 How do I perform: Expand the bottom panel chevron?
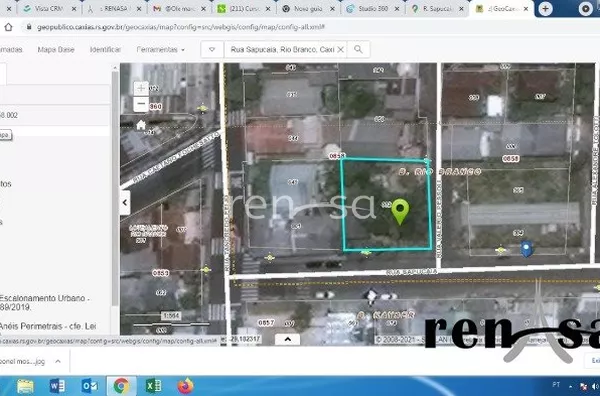click(x=287, y=339)
